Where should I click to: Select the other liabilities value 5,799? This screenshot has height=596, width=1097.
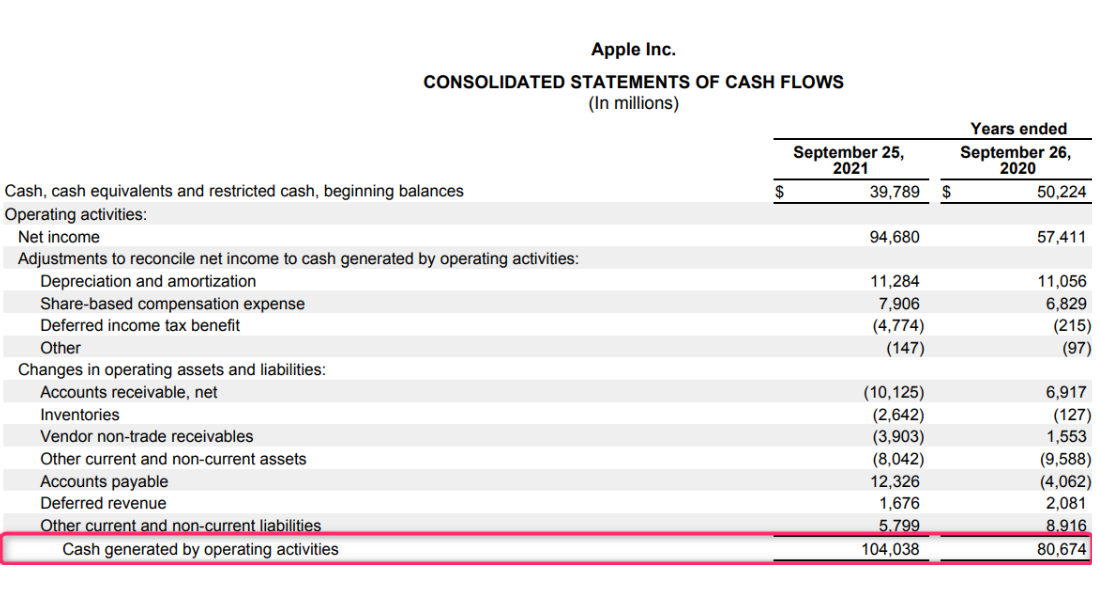point(899,525)
